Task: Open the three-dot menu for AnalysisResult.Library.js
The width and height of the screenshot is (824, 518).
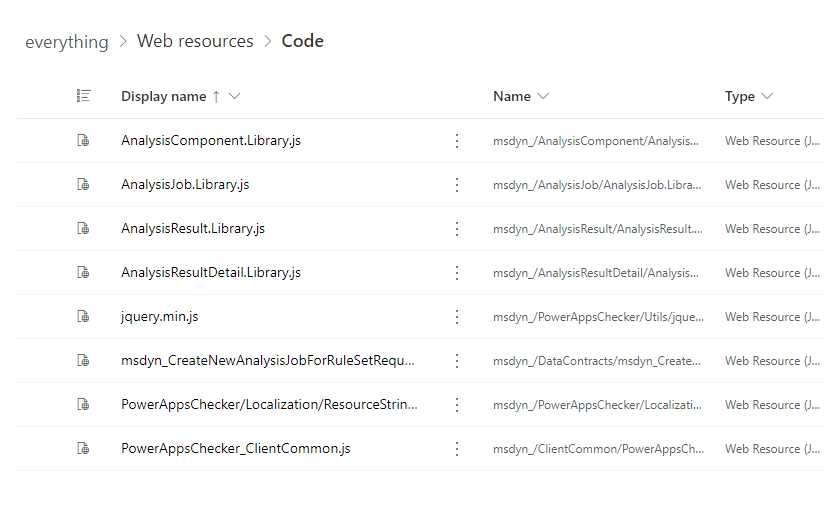Action: click(457, 229)
